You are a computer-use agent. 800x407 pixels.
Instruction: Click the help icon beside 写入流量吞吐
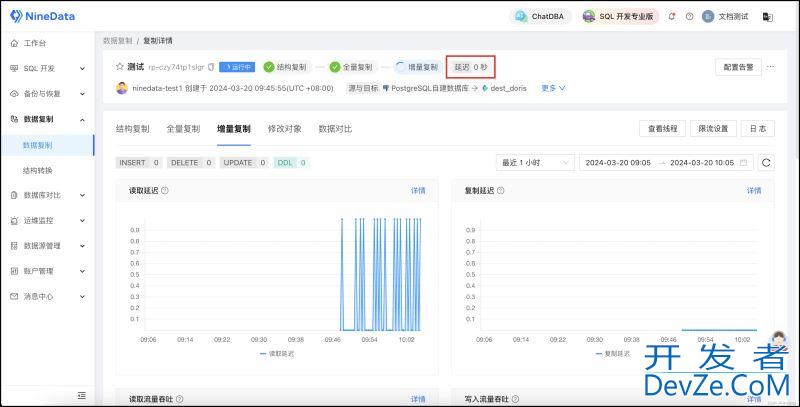click(515, 399)
